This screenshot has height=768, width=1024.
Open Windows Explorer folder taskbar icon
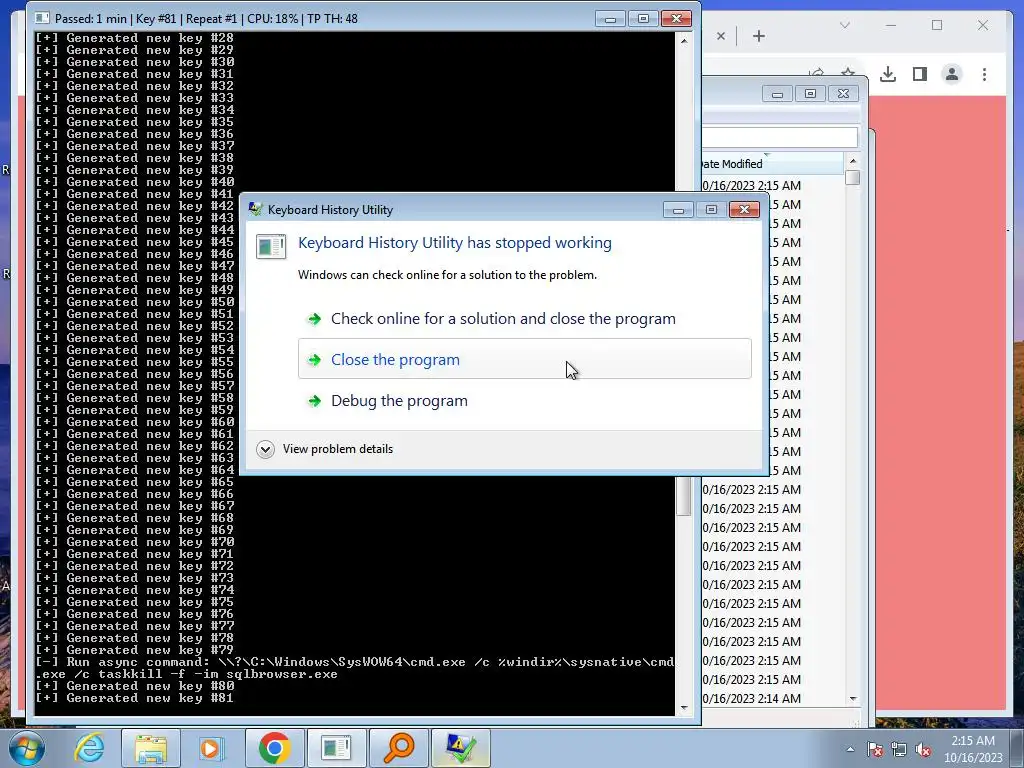pyautogui.click(x=151, y=748)
